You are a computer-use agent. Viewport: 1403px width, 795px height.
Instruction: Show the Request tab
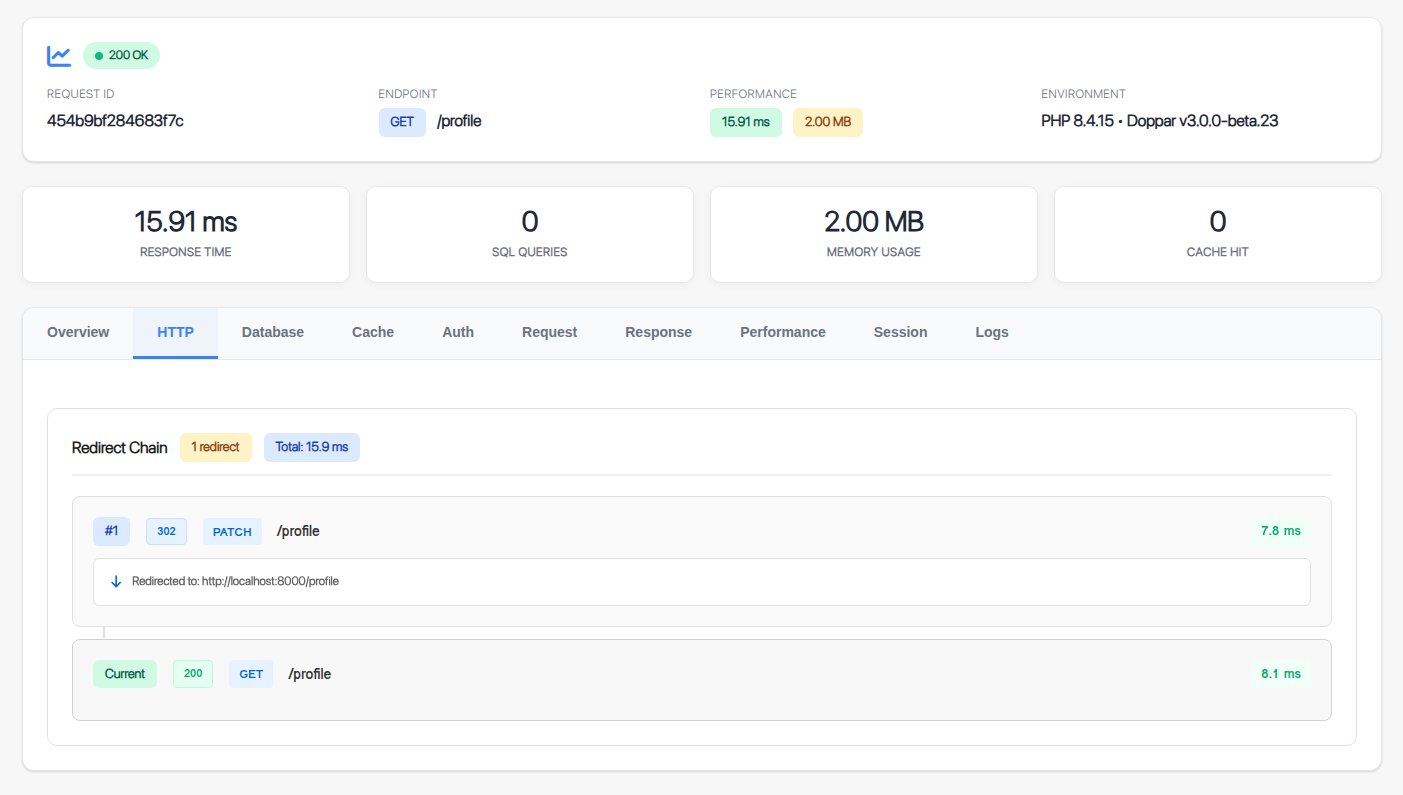click(x=549, y=332)
